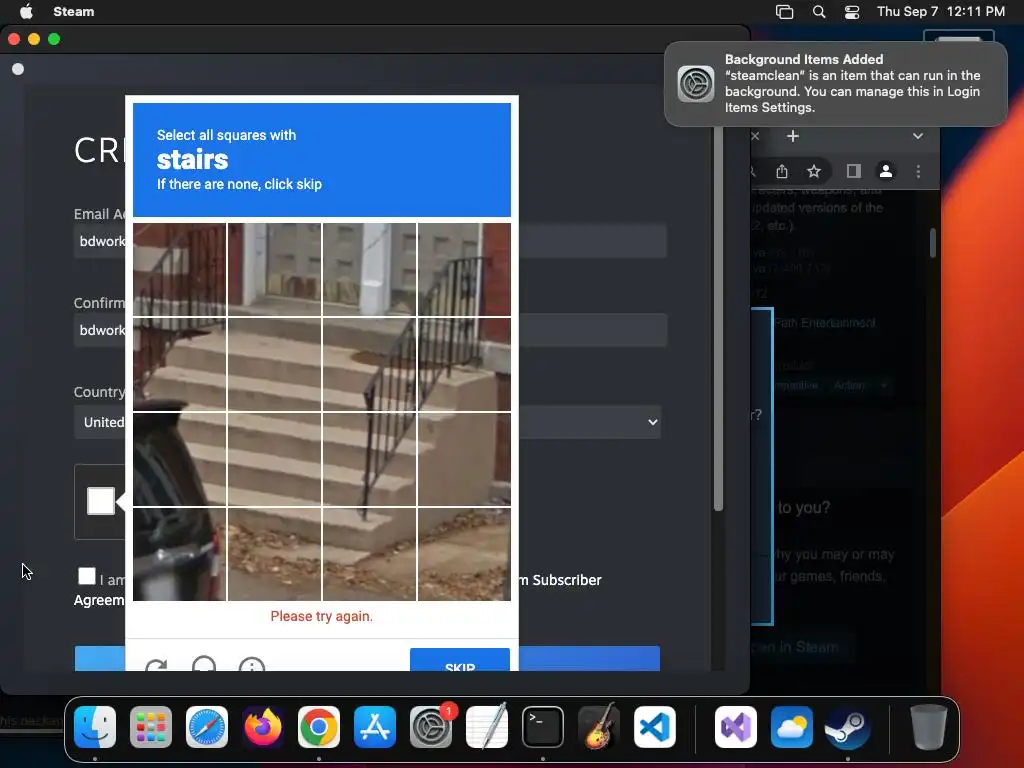
Task: Click the date and time in menu bar
Action: tap(940, 11)
